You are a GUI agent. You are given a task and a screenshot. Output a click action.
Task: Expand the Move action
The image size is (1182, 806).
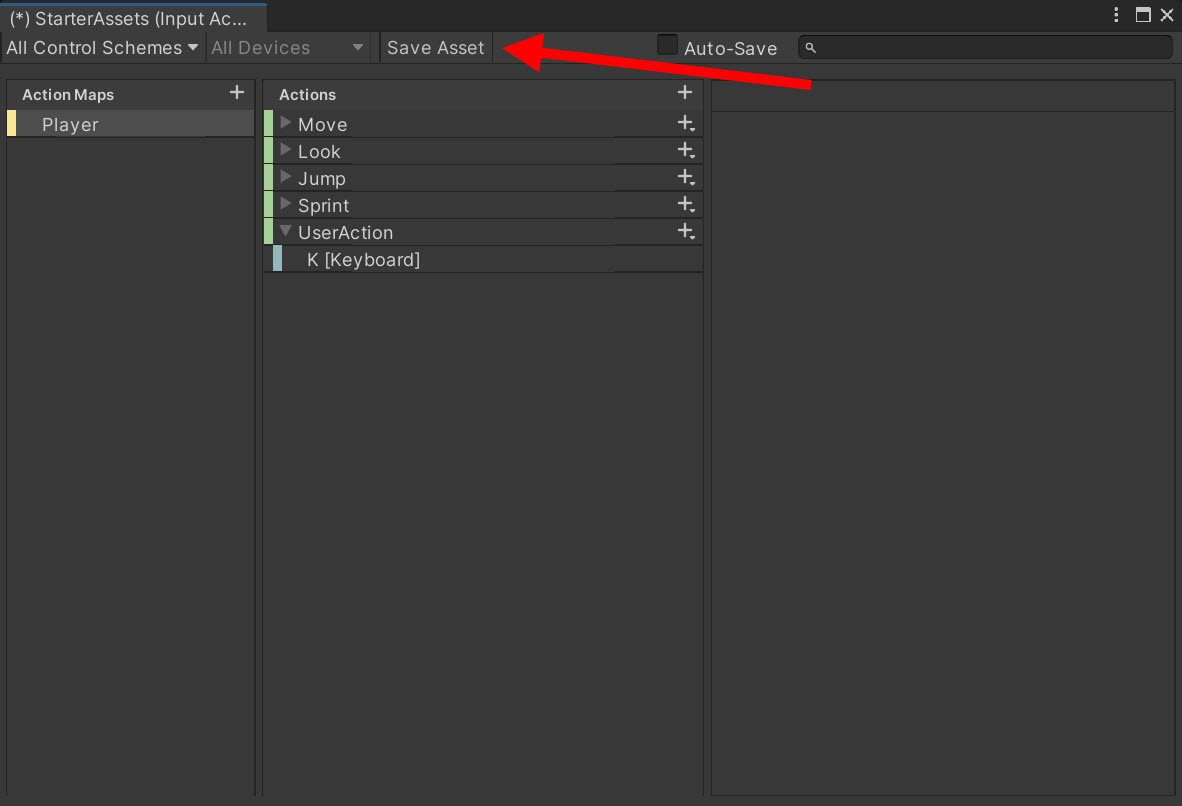286,122
